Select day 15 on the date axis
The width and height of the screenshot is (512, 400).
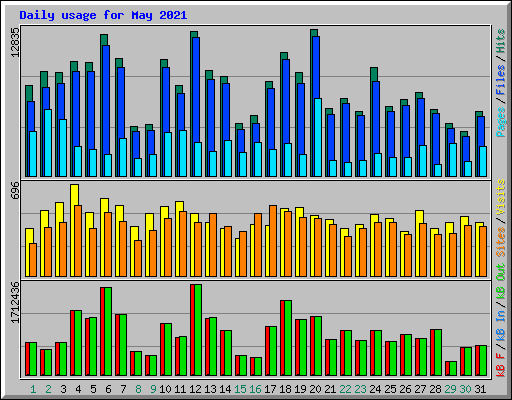(x=240, y=389)
